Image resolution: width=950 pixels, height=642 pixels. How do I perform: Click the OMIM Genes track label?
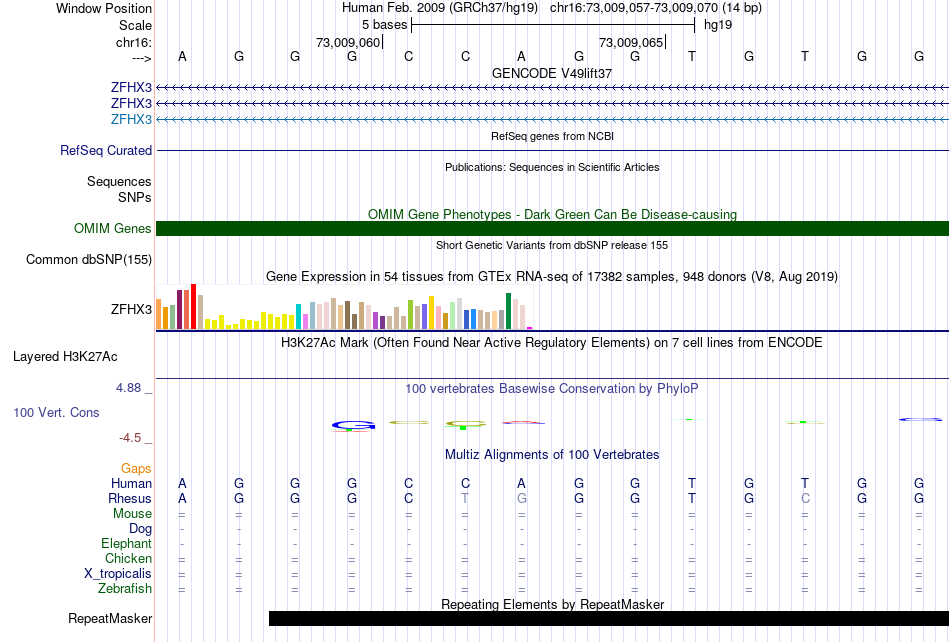pos(112,228)
